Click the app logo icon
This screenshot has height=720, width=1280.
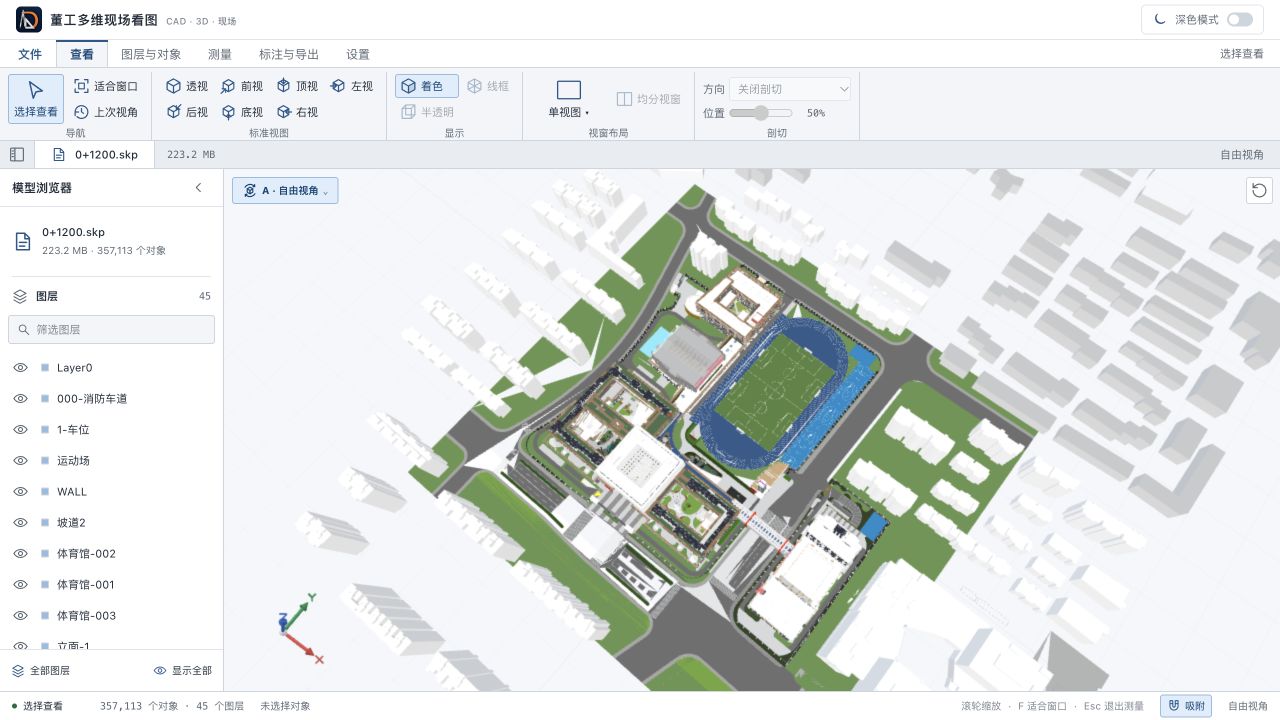29,19
